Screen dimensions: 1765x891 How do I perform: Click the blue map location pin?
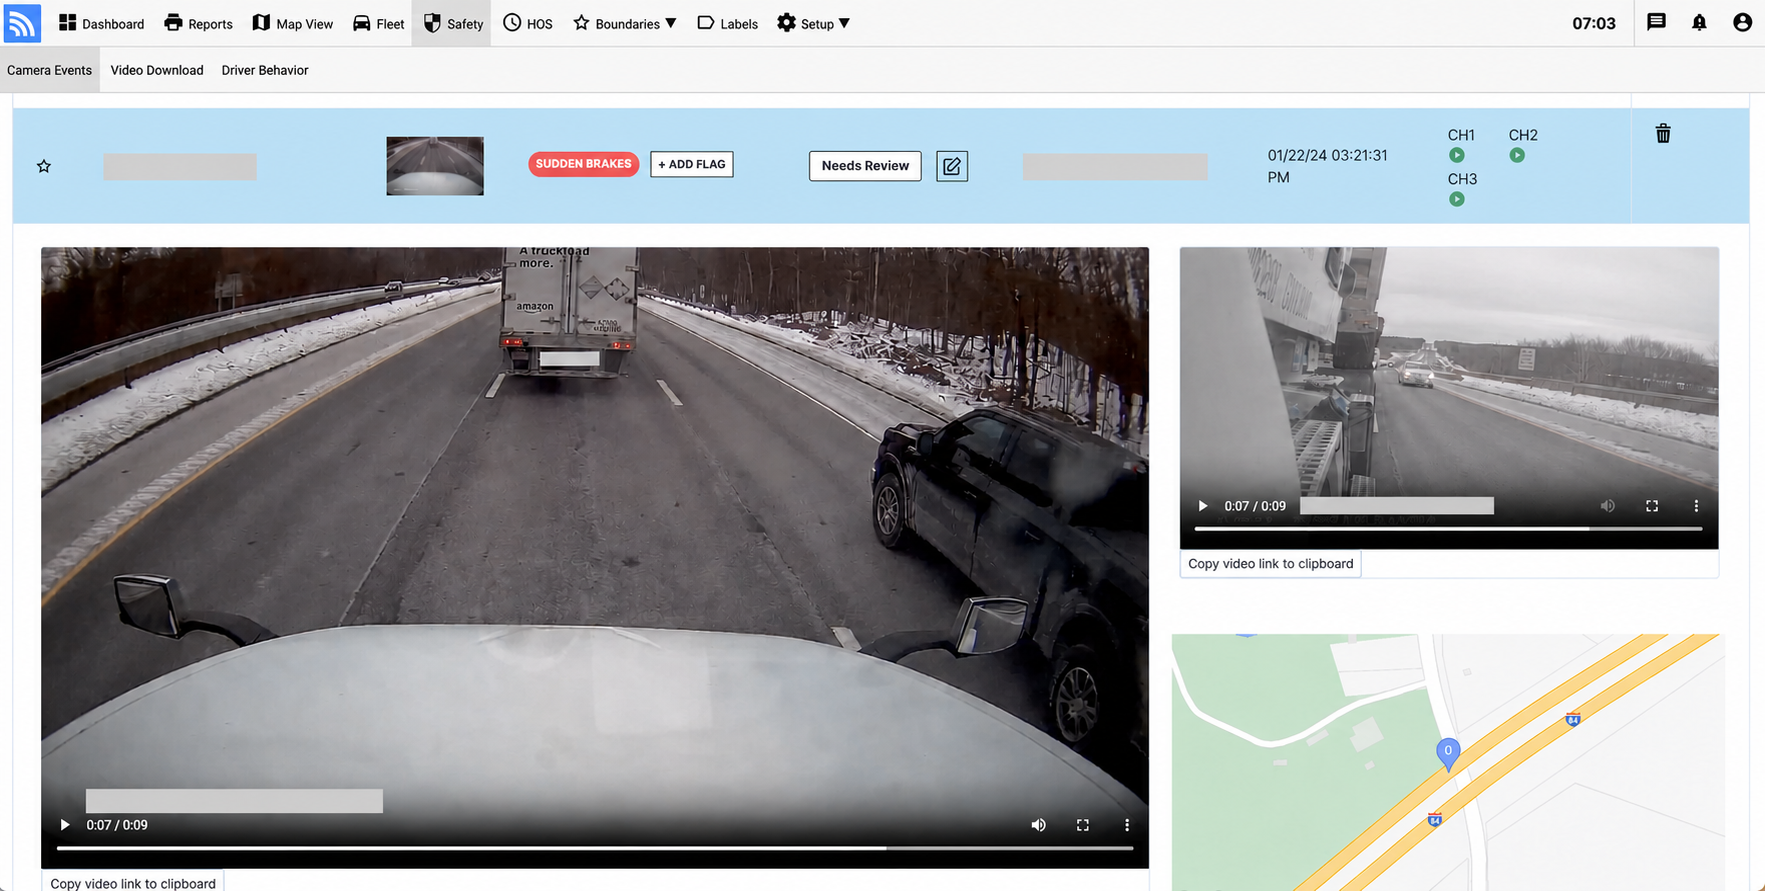[x=1448, y=753]
